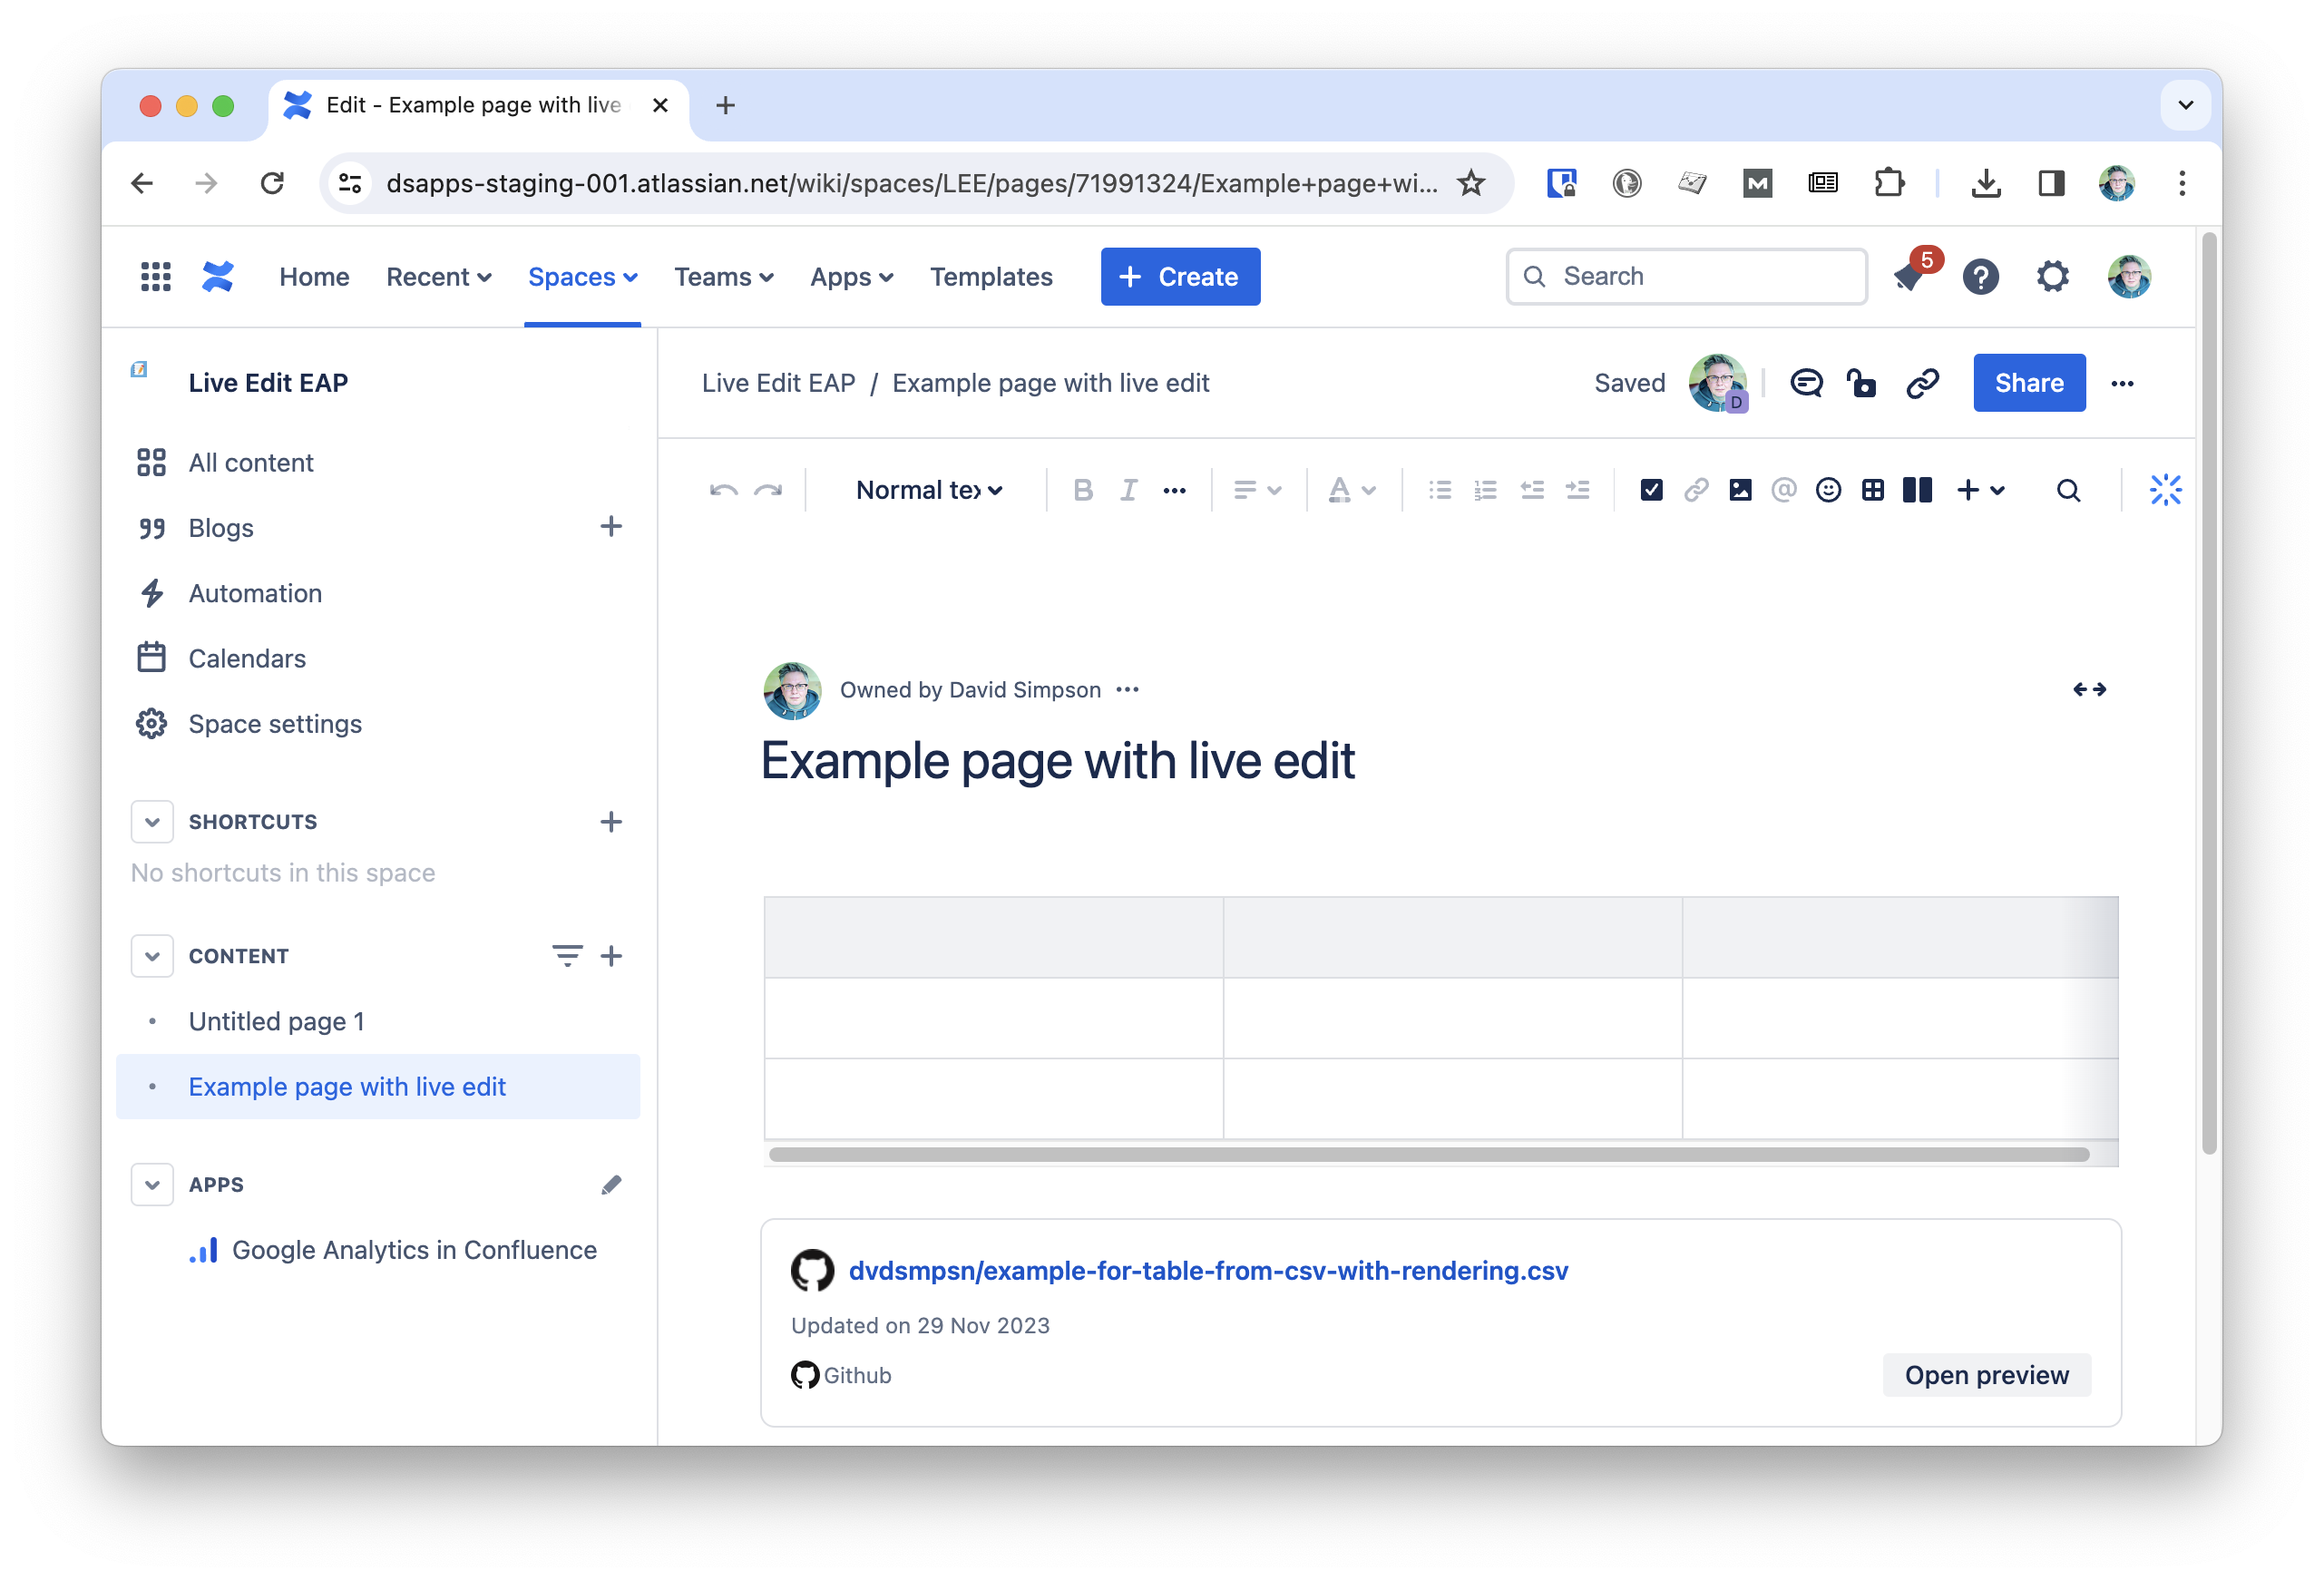Collapse the CONTENT section
The width and height of the screenshot is (2324, 1580).
(x=152, y=956)
